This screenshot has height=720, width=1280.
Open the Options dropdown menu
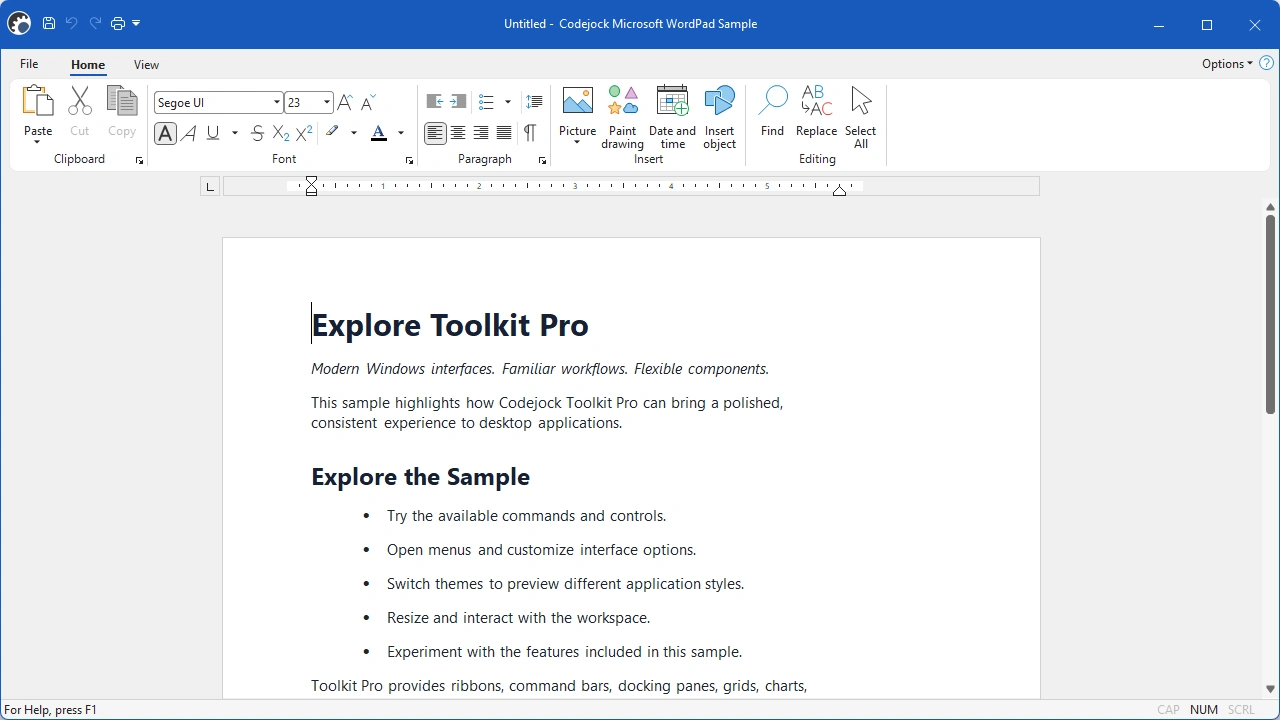[1227, 64]
